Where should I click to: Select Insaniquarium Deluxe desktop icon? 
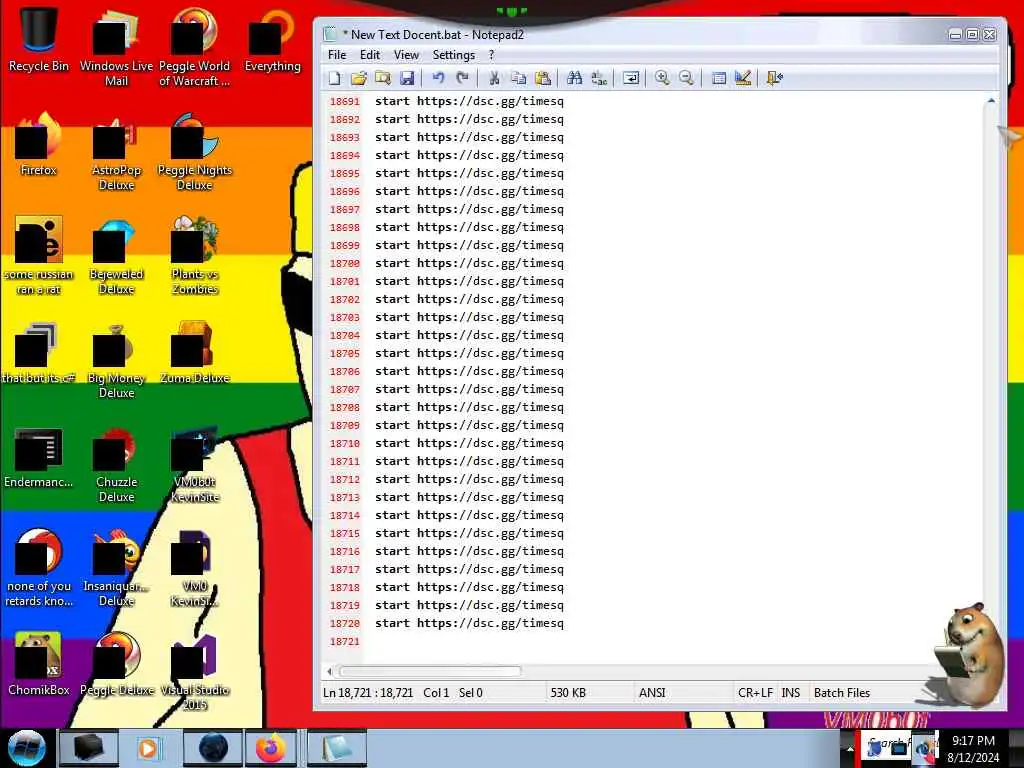coord(116,567)
